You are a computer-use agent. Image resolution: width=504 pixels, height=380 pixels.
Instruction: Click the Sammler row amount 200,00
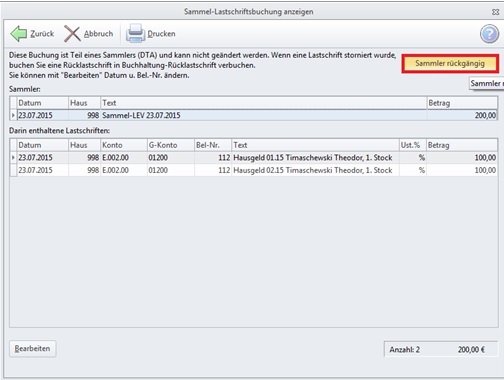pyautogui.click(x=485, y=115)
